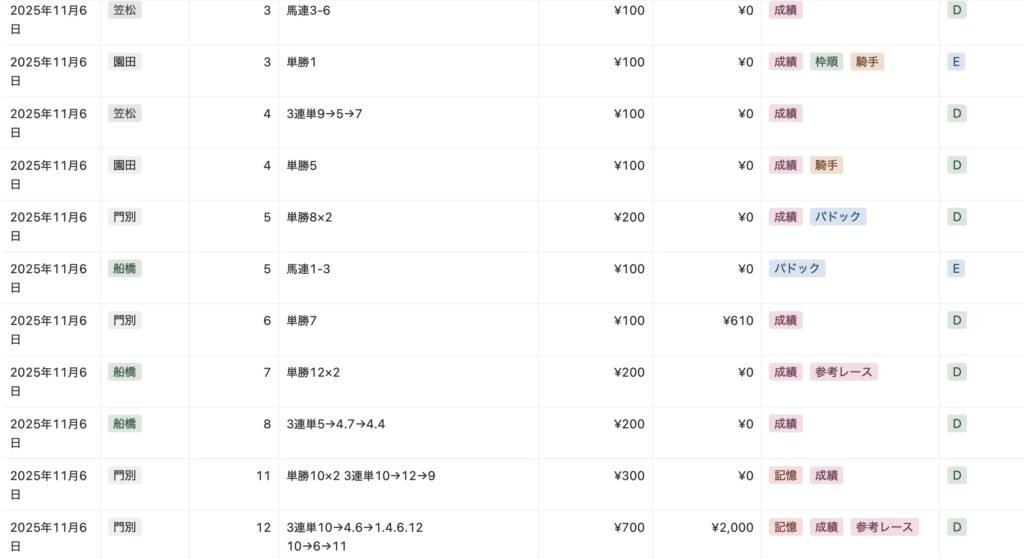Viewport: 1024px width, 559px height.
Task: Click the ¥610 payout cell
Action: click(738, 320)
